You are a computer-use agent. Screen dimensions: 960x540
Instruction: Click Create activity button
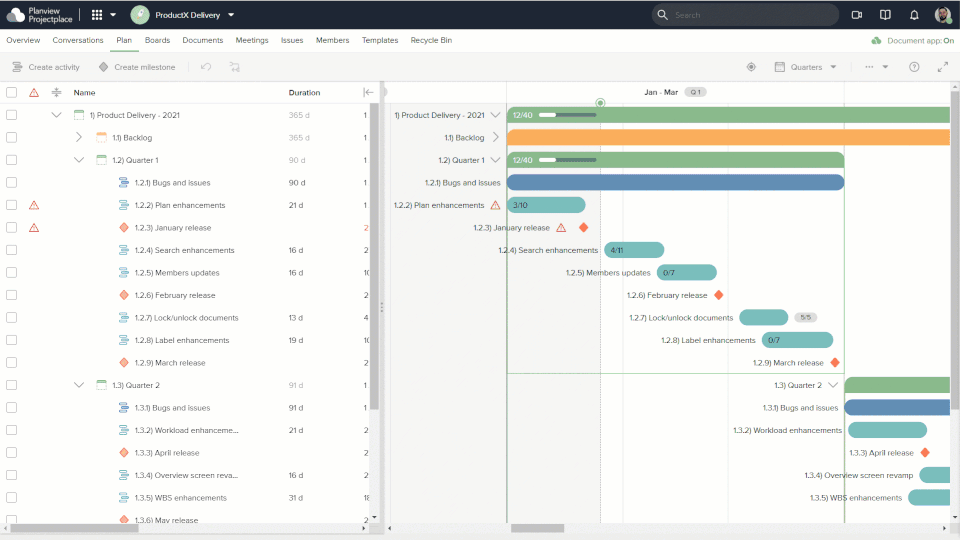(46, 67)
